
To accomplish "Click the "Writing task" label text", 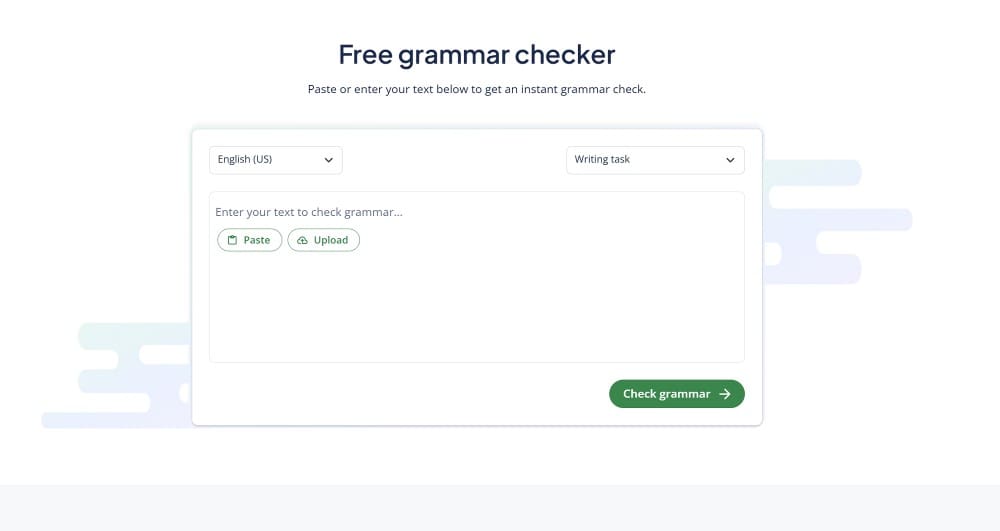I will click(602, 160).
